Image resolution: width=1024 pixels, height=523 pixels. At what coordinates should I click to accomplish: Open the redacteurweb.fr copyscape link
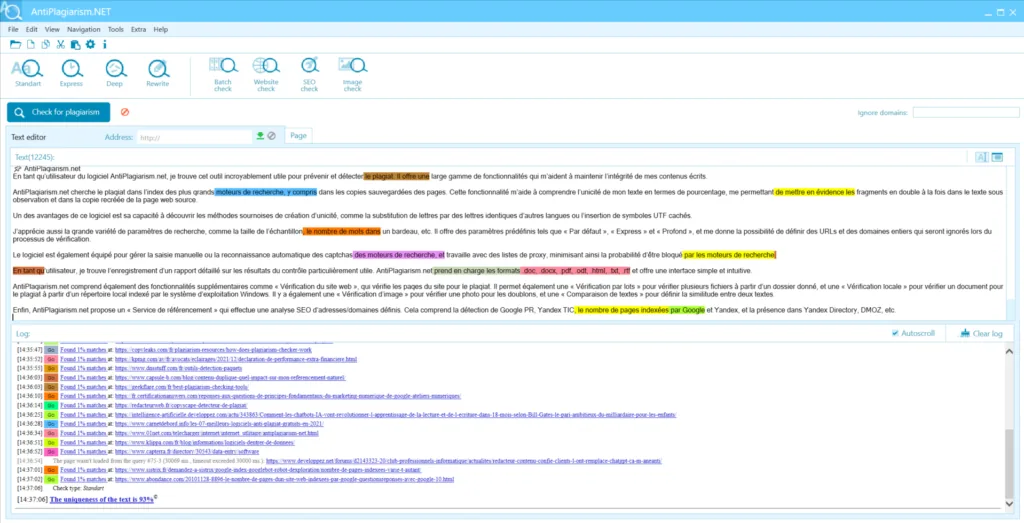click(x=181, y=405)
